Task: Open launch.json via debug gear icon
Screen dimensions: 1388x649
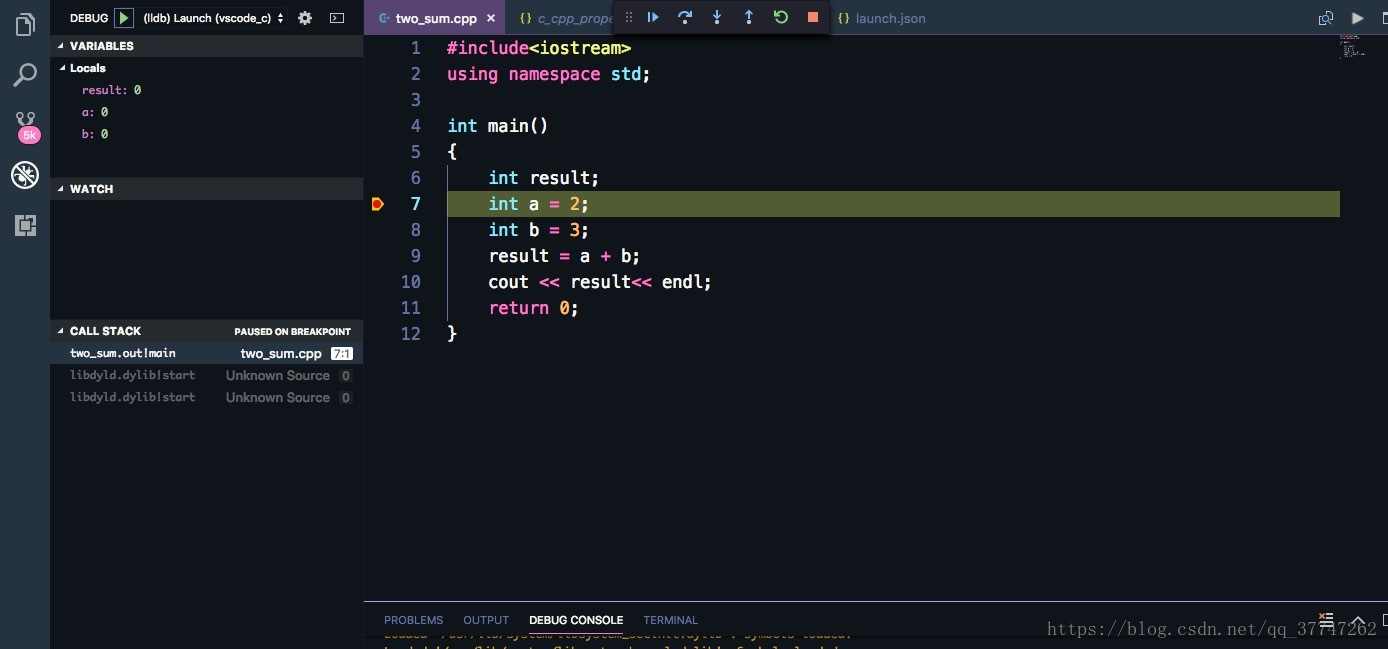Action: pos(305,18)
